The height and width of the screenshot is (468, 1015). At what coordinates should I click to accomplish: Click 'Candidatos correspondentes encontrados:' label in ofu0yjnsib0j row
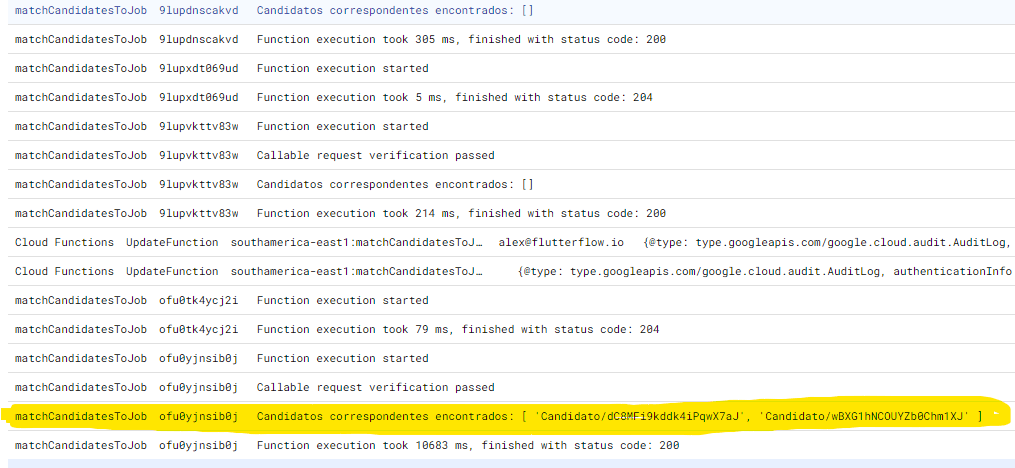point(386,417)
